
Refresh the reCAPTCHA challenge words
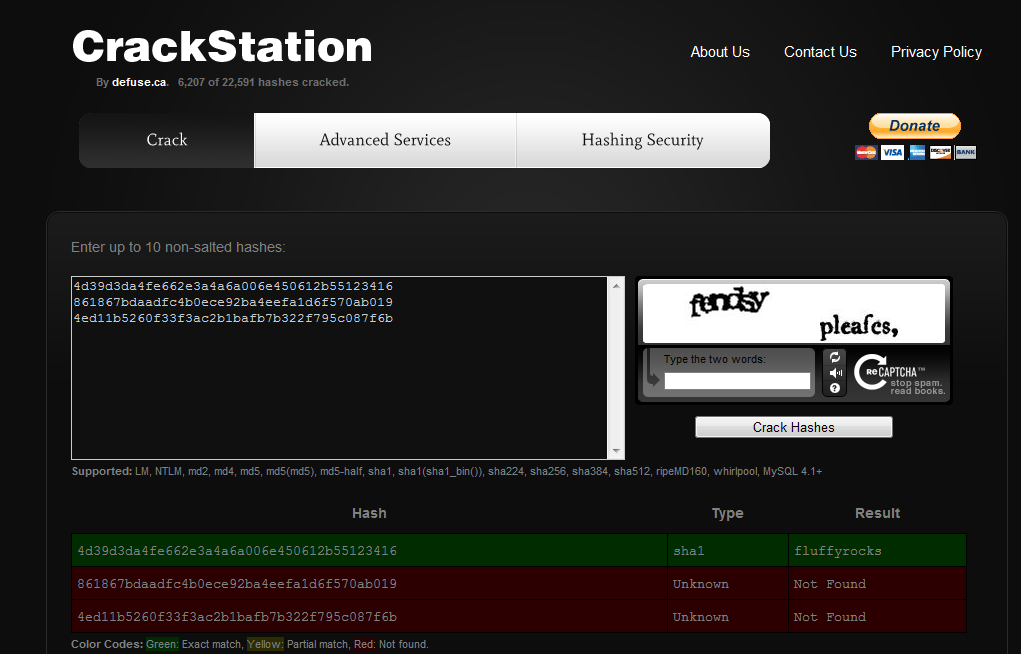[x=835, y=358]
